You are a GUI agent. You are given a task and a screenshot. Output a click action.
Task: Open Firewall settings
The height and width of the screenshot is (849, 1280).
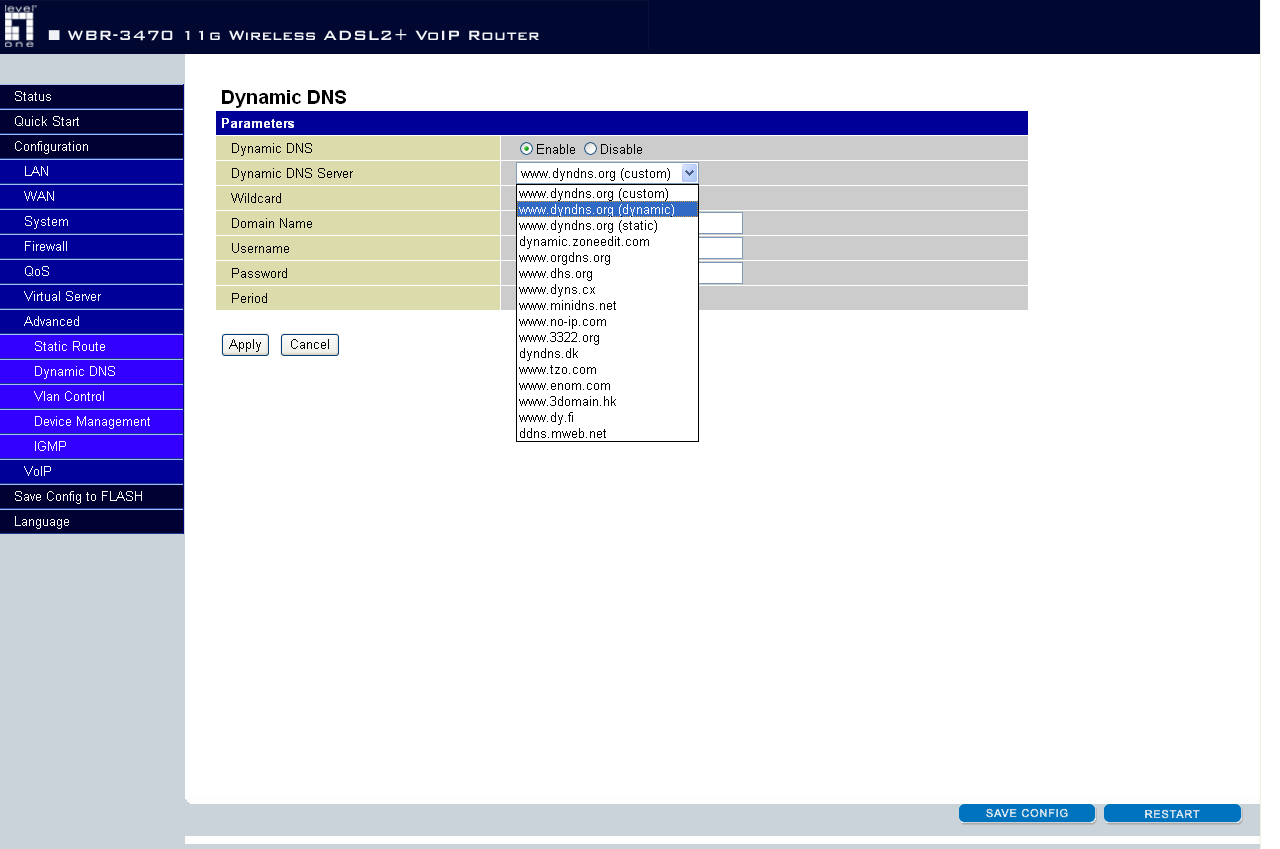coord(92,246)
